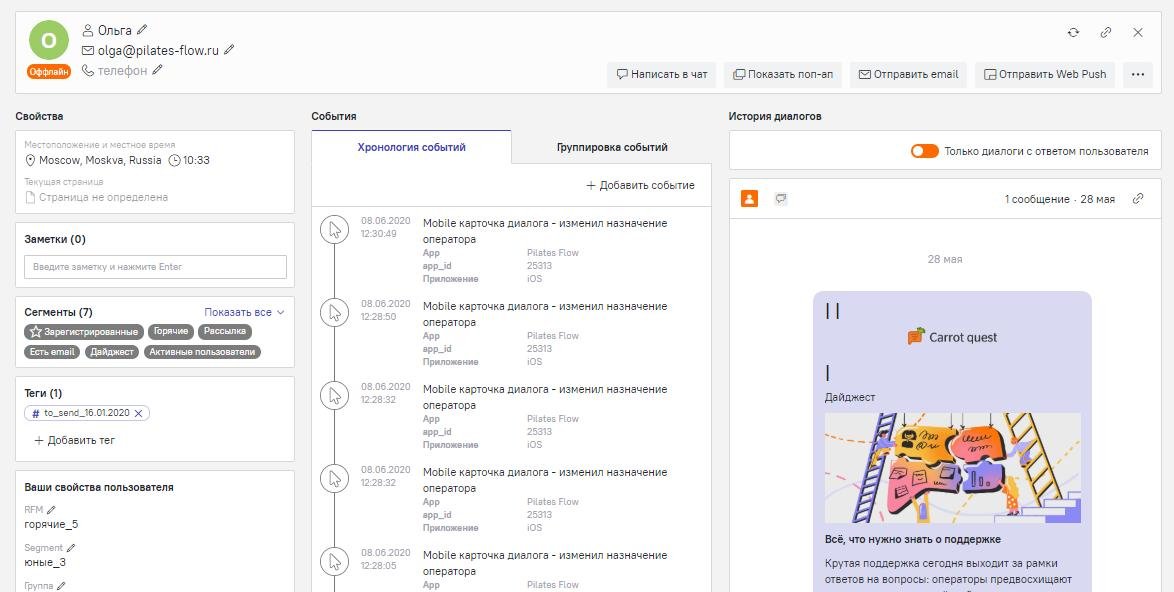This screenshot has width=1174, height=592.
Task: Expand segments with Показать все
Action: 245,312
